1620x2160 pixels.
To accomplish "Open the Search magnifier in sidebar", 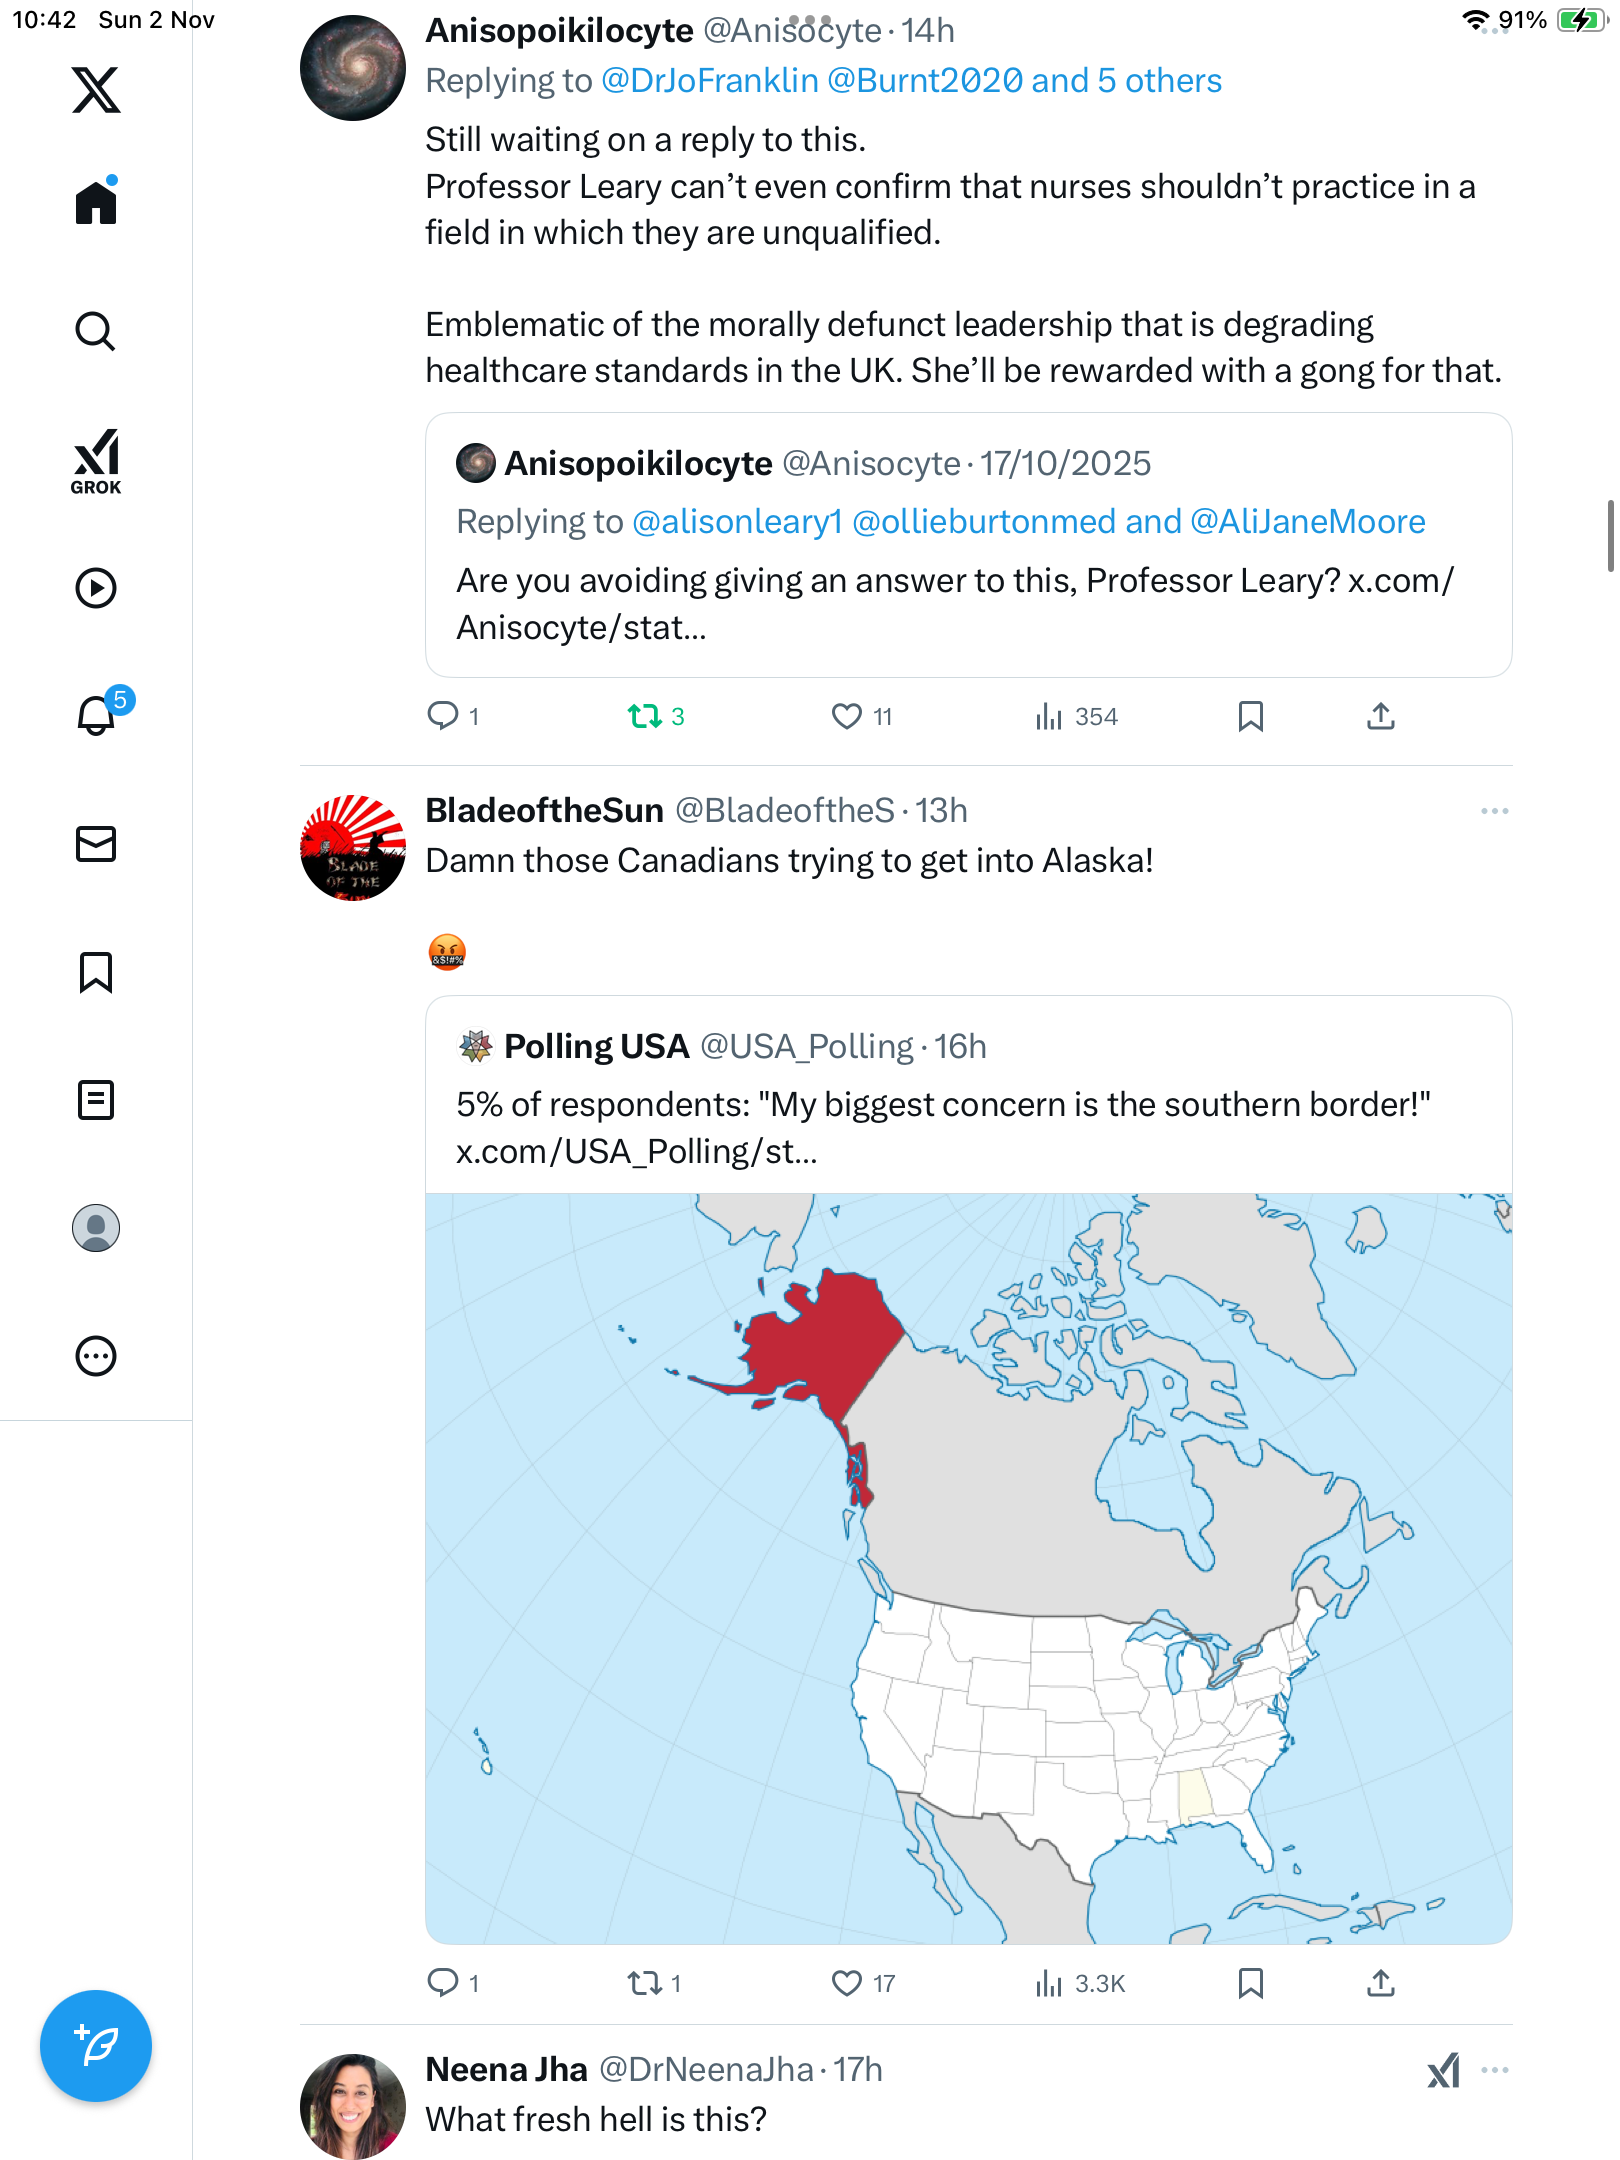I will [x=96, y=331].
